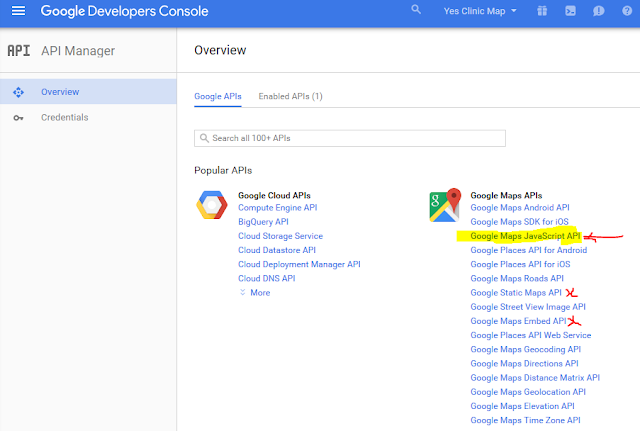This screenshot has height=431, width=640.
Task: Click the Google Maps APIs heading
Action: click(x=506, y=196)
